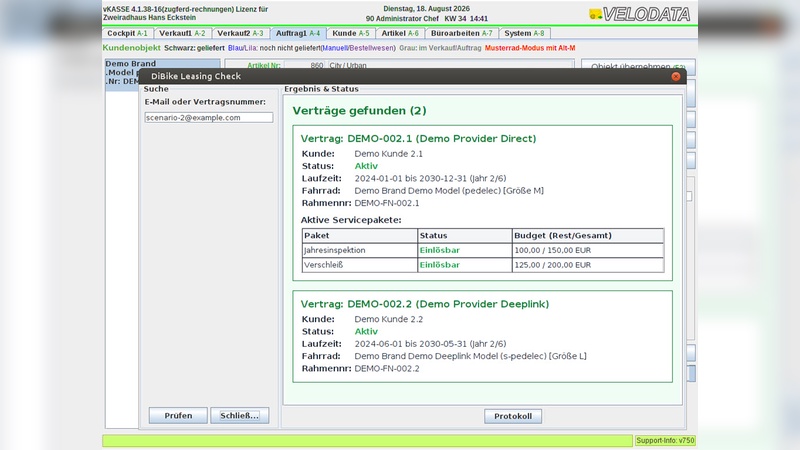The width and height of the screenshot is (800, 450).
Task: Click the green status bar at bottom
Action: click(x=367, y=440)
